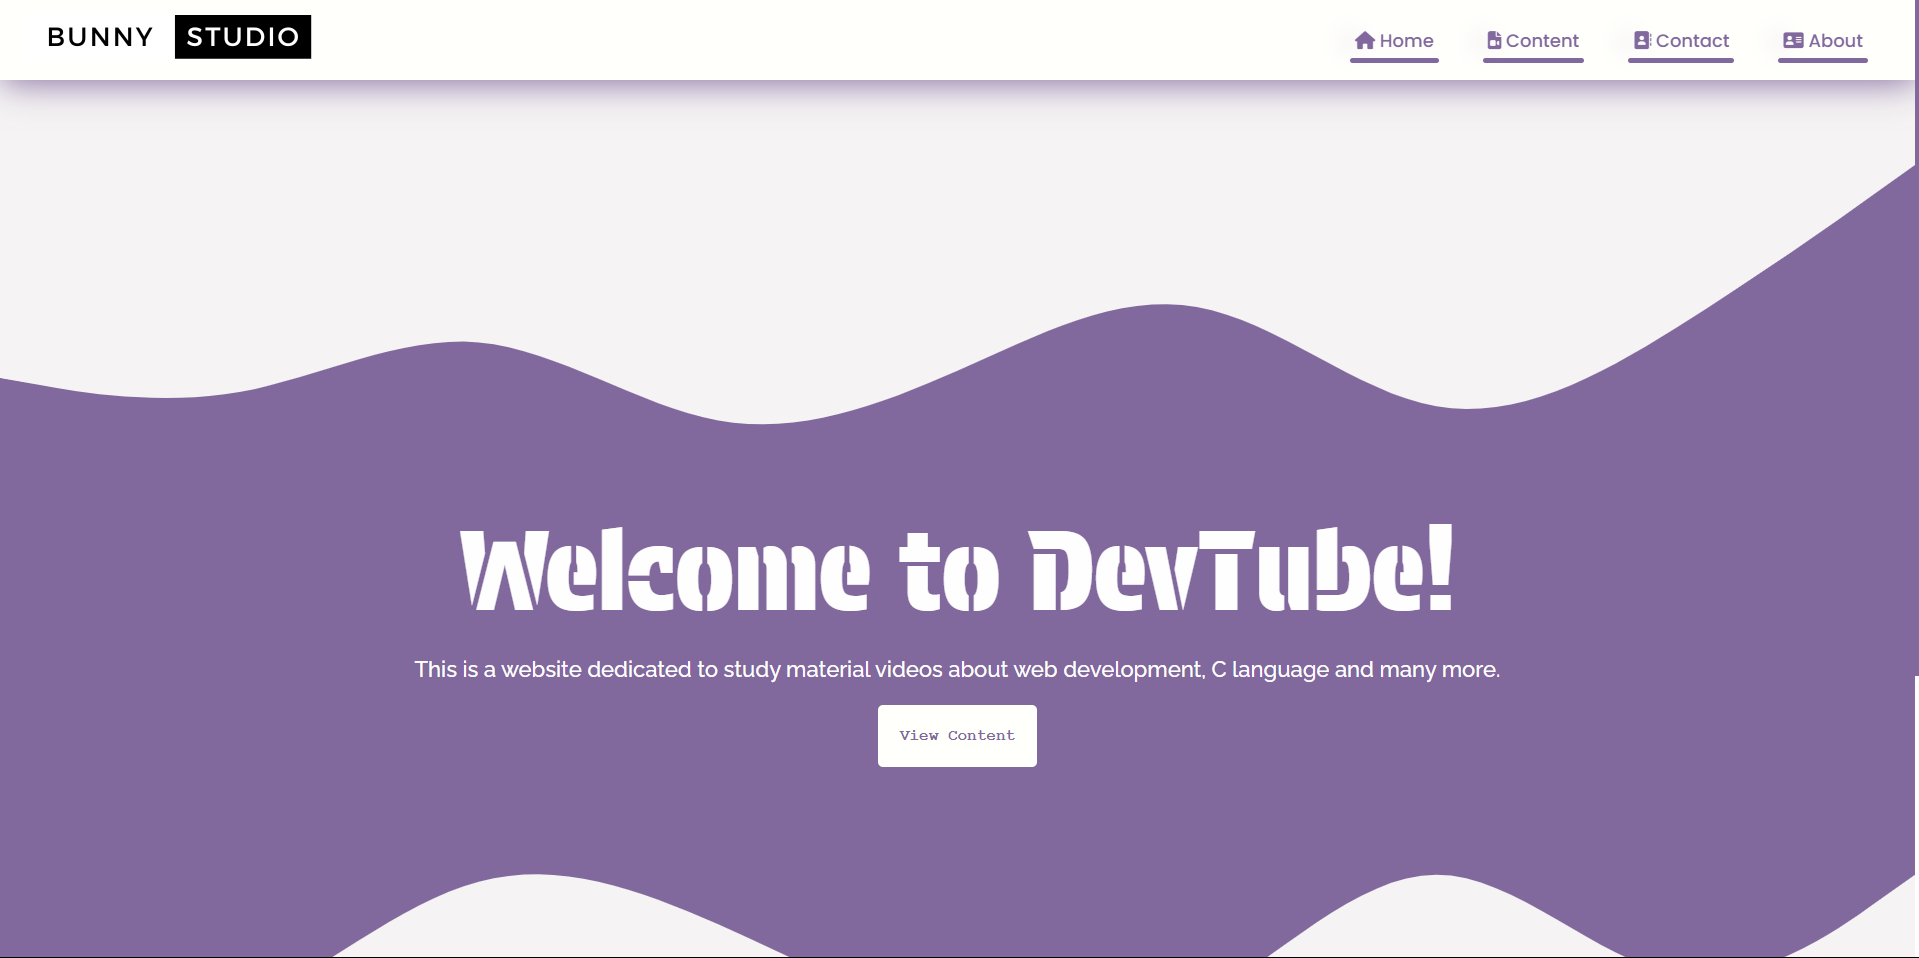Click the BUNNY wordmark in the header
Image resolution: width=1919 pixels, height=958 pixels.
coord(100,36)
